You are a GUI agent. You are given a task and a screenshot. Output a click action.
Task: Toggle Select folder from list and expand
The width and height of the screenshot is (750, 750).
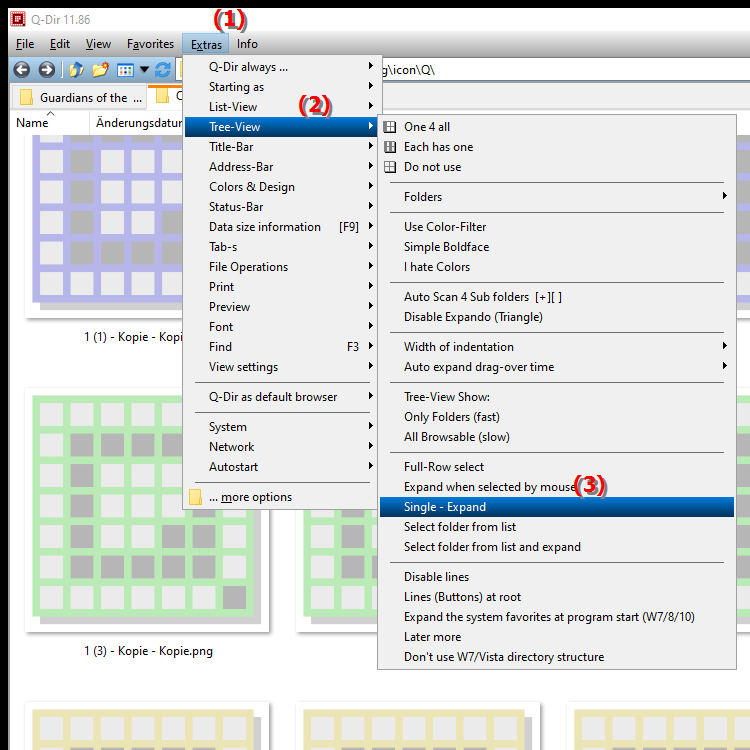[x=557, y=547]
